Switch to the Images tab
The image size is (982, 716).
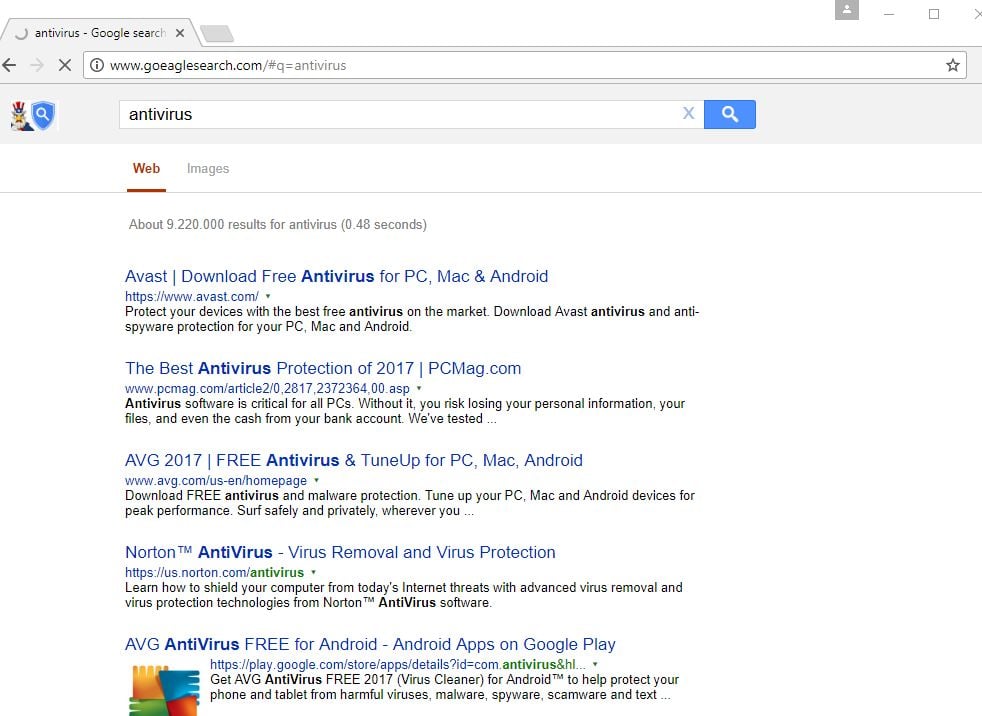click(x=208, y=169)
